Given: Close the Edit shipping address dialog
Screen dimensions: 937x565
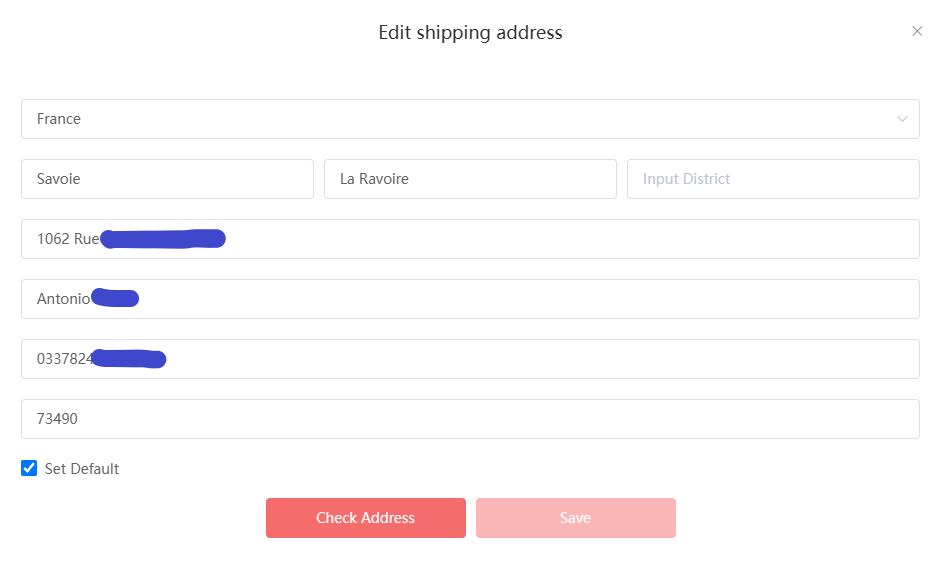Looking at the screenshot, I should (917, 31).
